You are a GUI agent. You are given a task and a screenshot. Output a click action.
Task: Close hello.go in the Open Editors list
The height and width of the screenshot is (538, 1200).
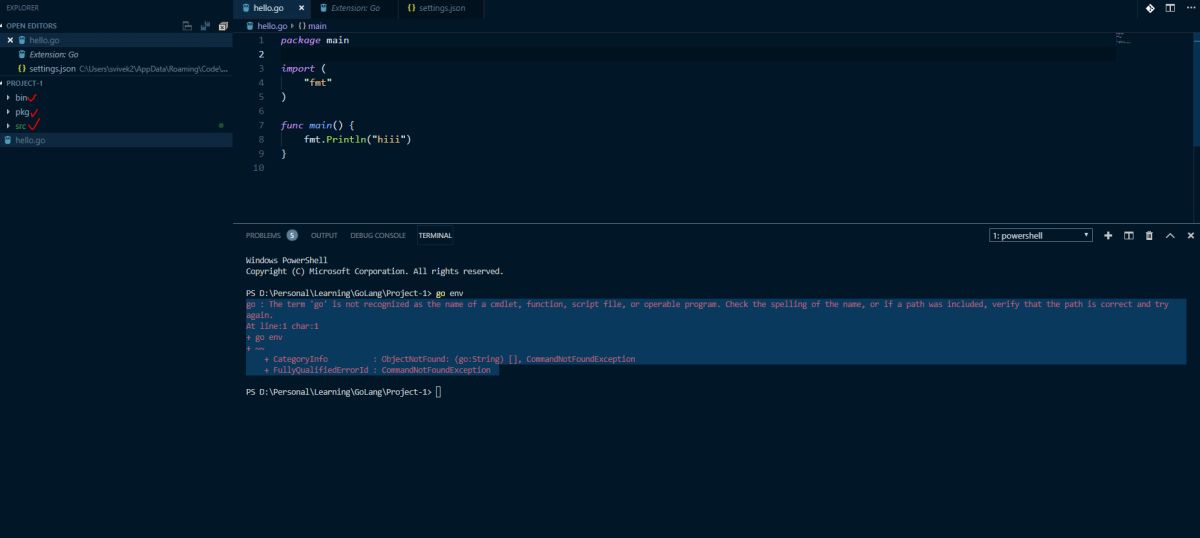coord(10,40)
